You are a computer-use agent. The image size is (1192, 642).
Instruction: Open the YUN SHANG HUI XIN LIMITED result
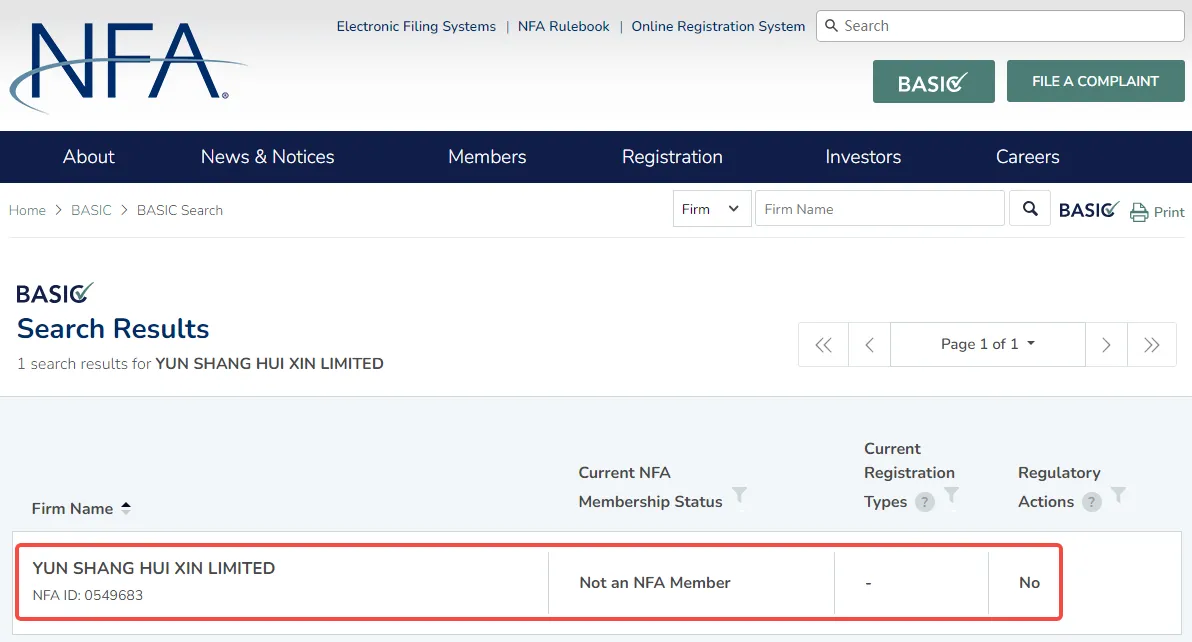click(x=154, y=568)
